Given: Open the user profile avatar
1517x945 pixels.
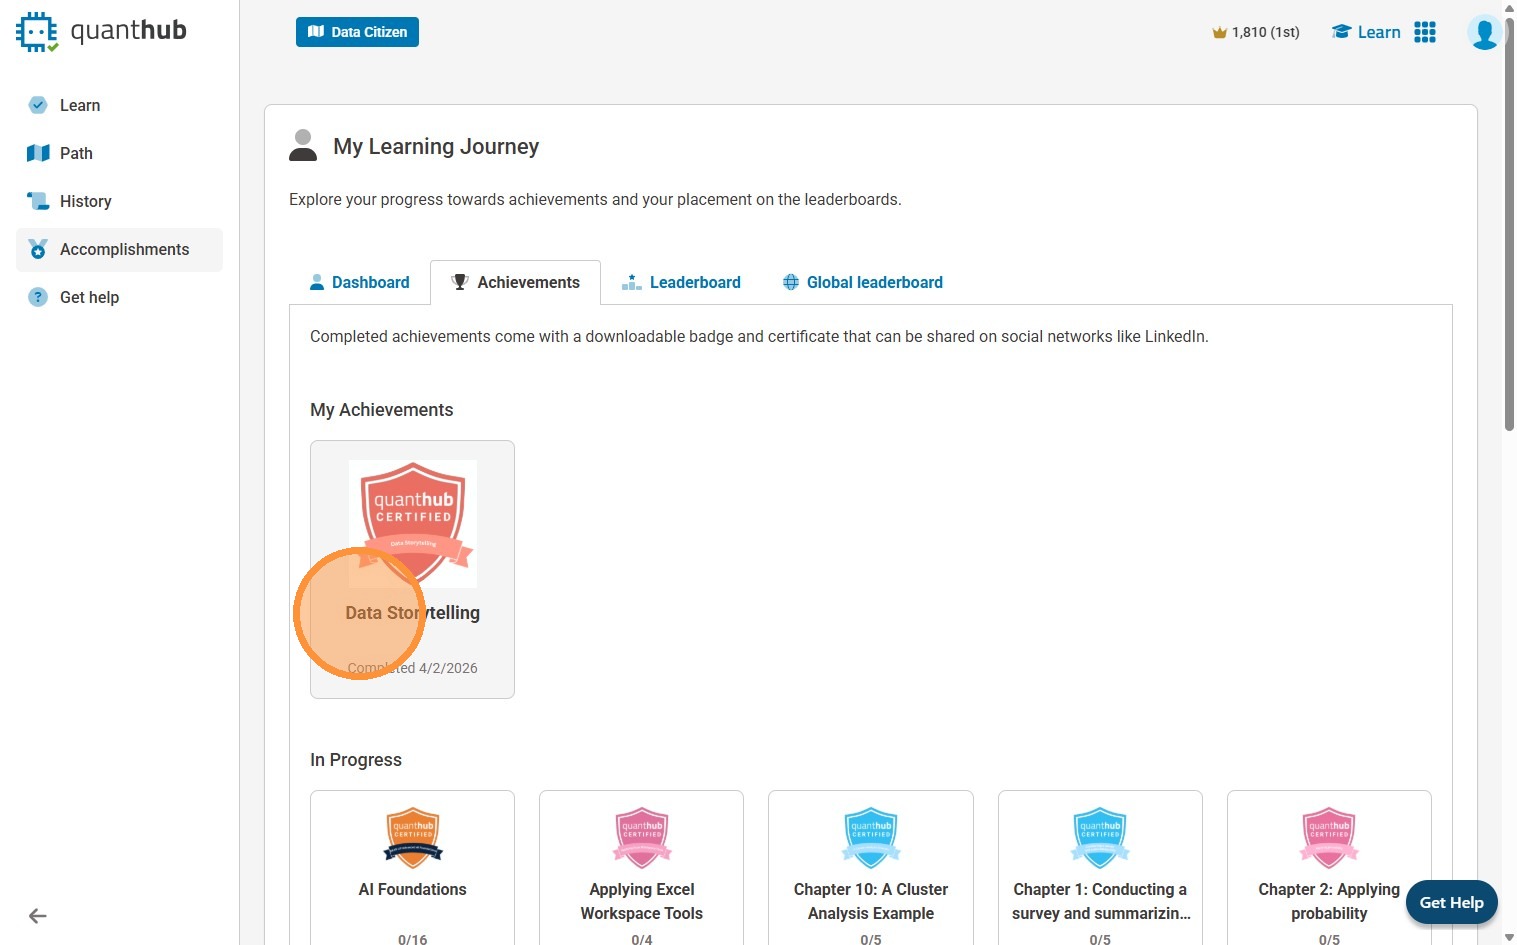Looking at the screenshot, I should [x=1484, y=32].
